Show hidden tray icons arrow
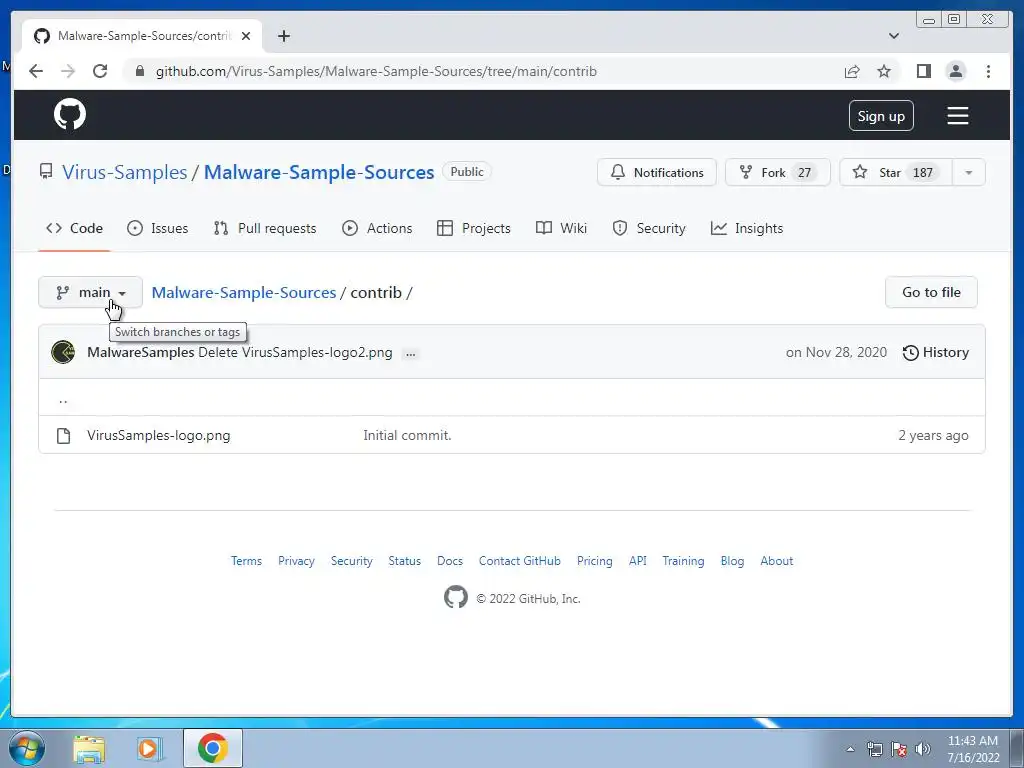The width and height of the screenshot is (1024, 768). click(x=850, y=750)
